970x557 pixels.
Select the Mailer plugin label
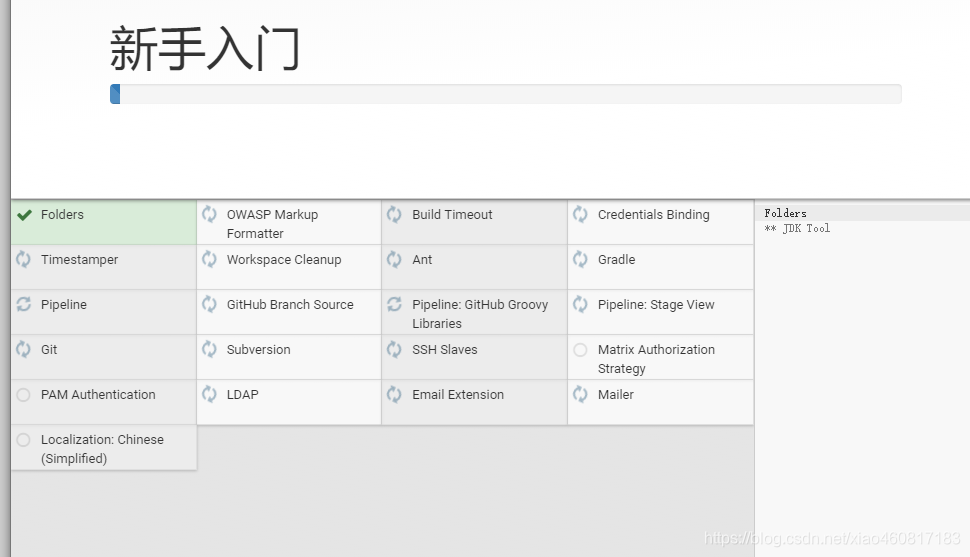[x=616, y=395]
